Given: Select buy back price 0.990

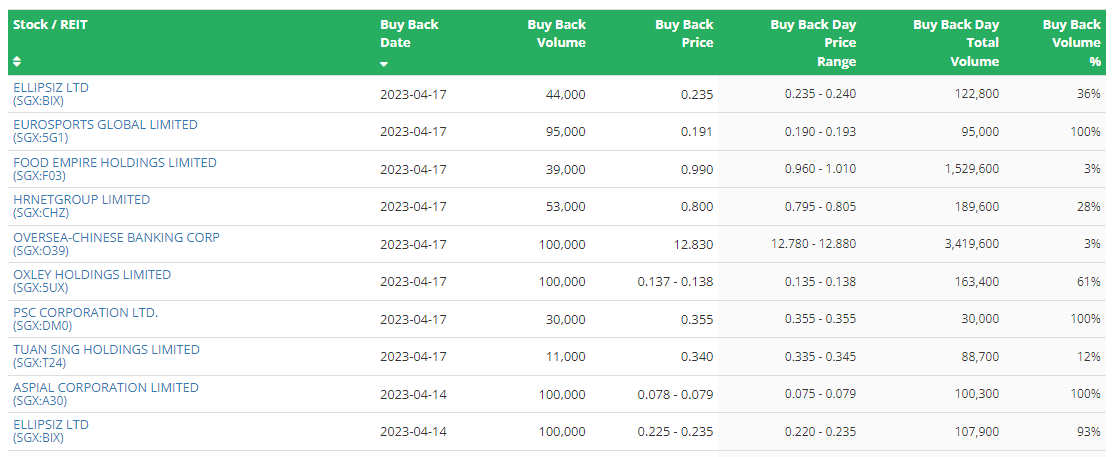Looking at the screenshot, I should 698,169.
